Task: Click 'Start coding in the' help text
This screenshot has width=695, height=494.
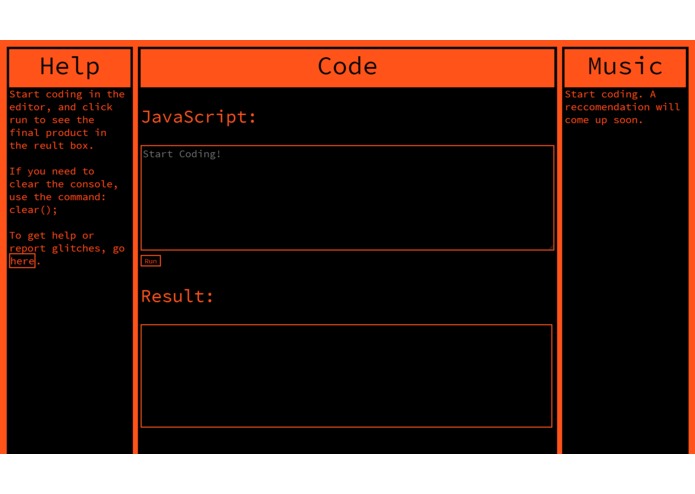Action: pos(67,94)
